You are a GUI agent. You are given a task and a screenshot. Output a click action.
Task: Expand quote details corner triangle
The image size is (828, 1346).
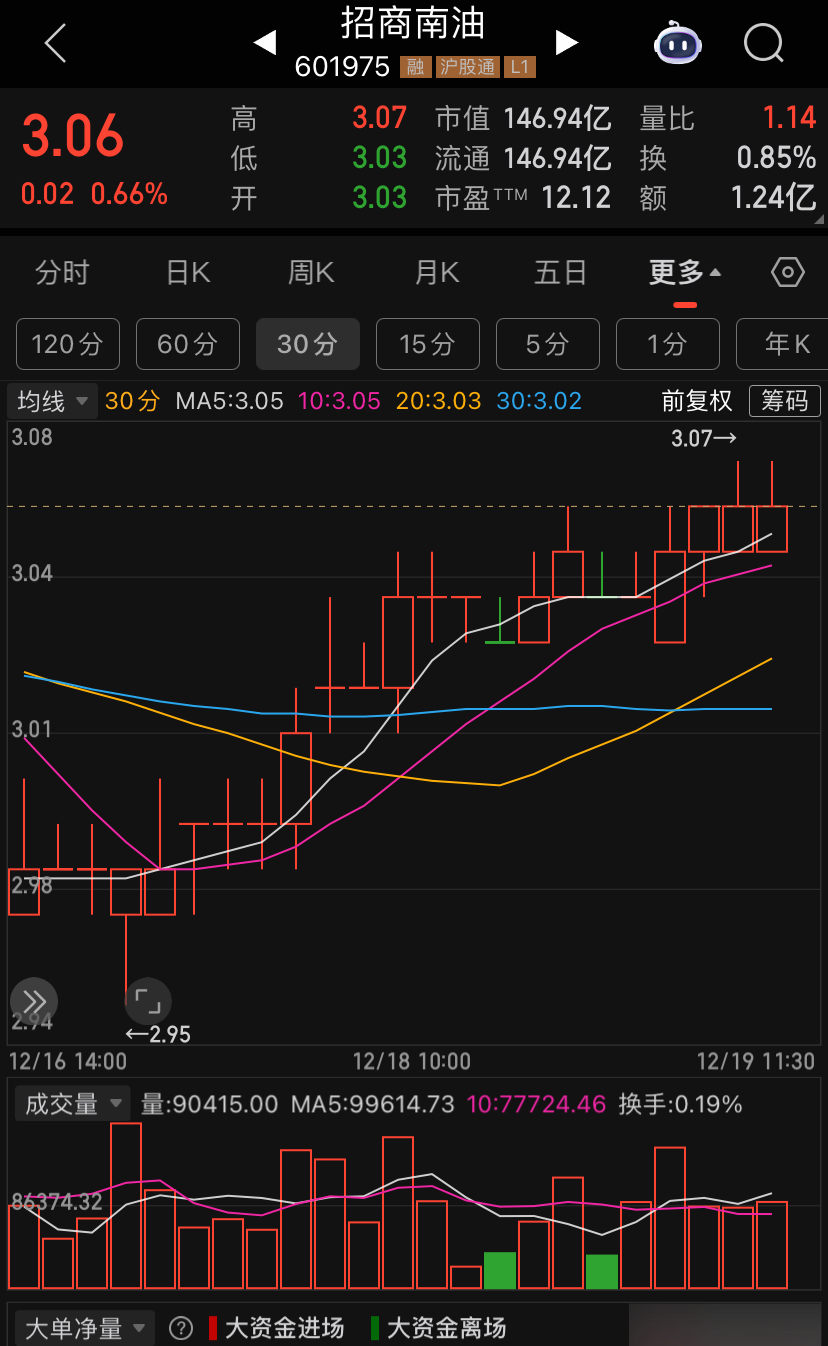click(819, 219)
